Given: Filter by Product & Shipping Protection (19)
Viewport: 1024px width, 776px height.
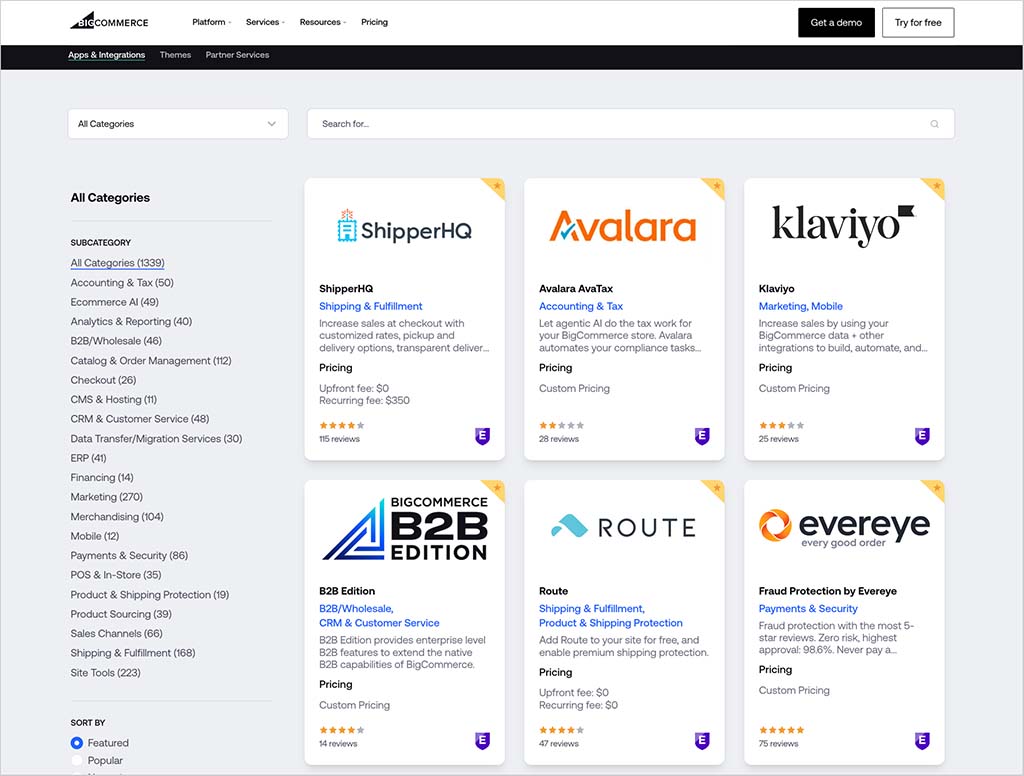Looking at the screenshot, I should [150, 594].
